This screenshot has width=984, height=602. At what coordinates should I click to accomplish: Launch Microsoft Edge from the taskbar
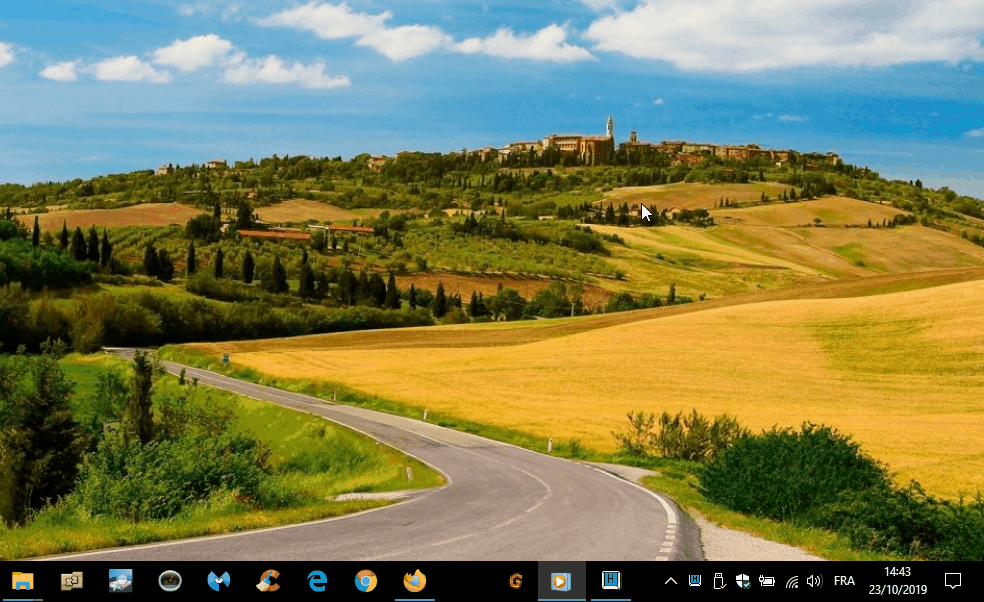(317, 581)
